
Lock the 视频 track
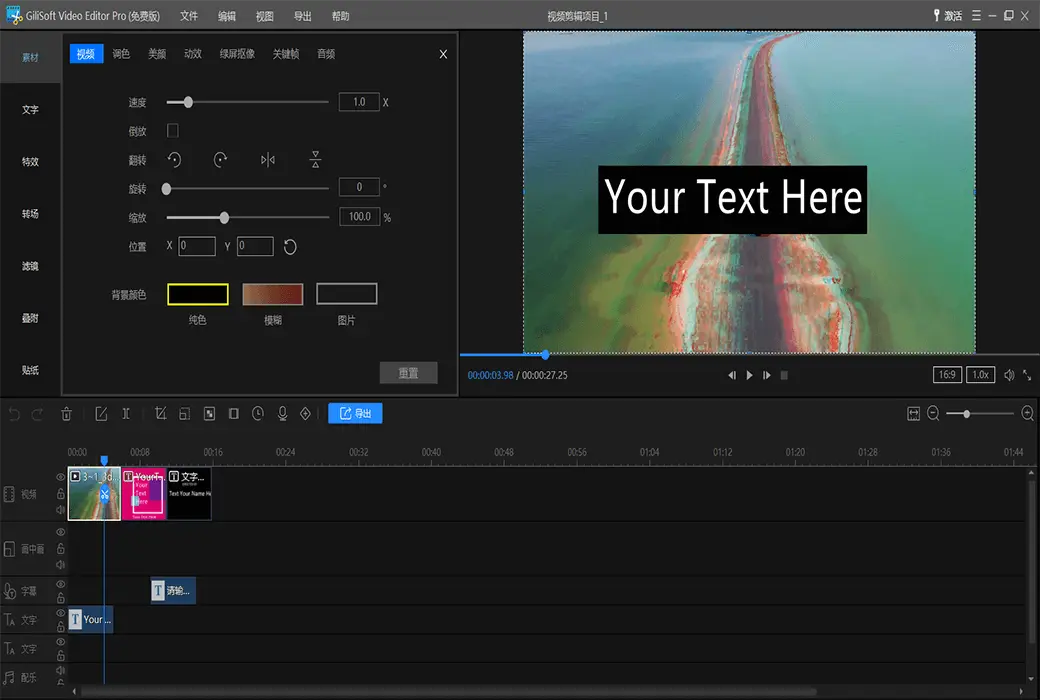pyautogui.click(x=60, y=494)
